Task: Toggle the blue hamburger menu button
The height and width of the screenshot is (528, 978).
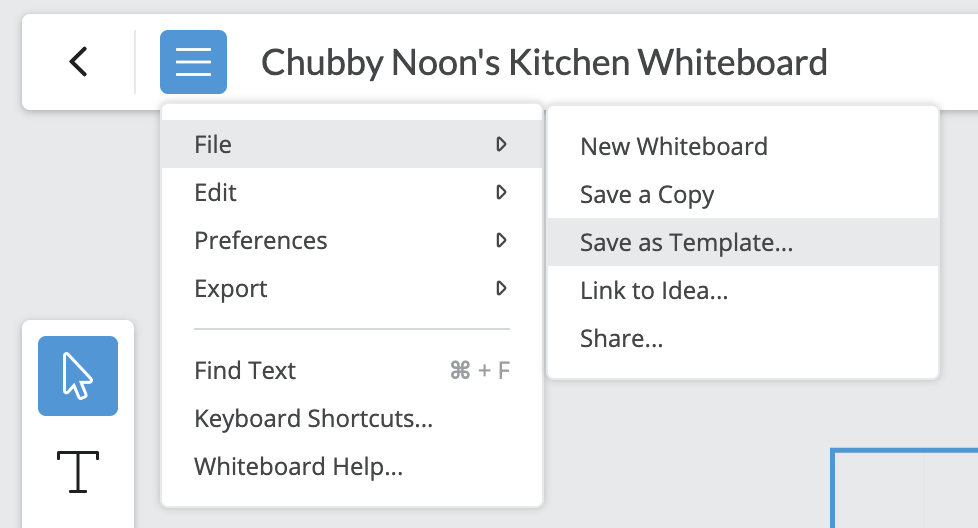Action: pyautogui.click(x=193, y=62)
